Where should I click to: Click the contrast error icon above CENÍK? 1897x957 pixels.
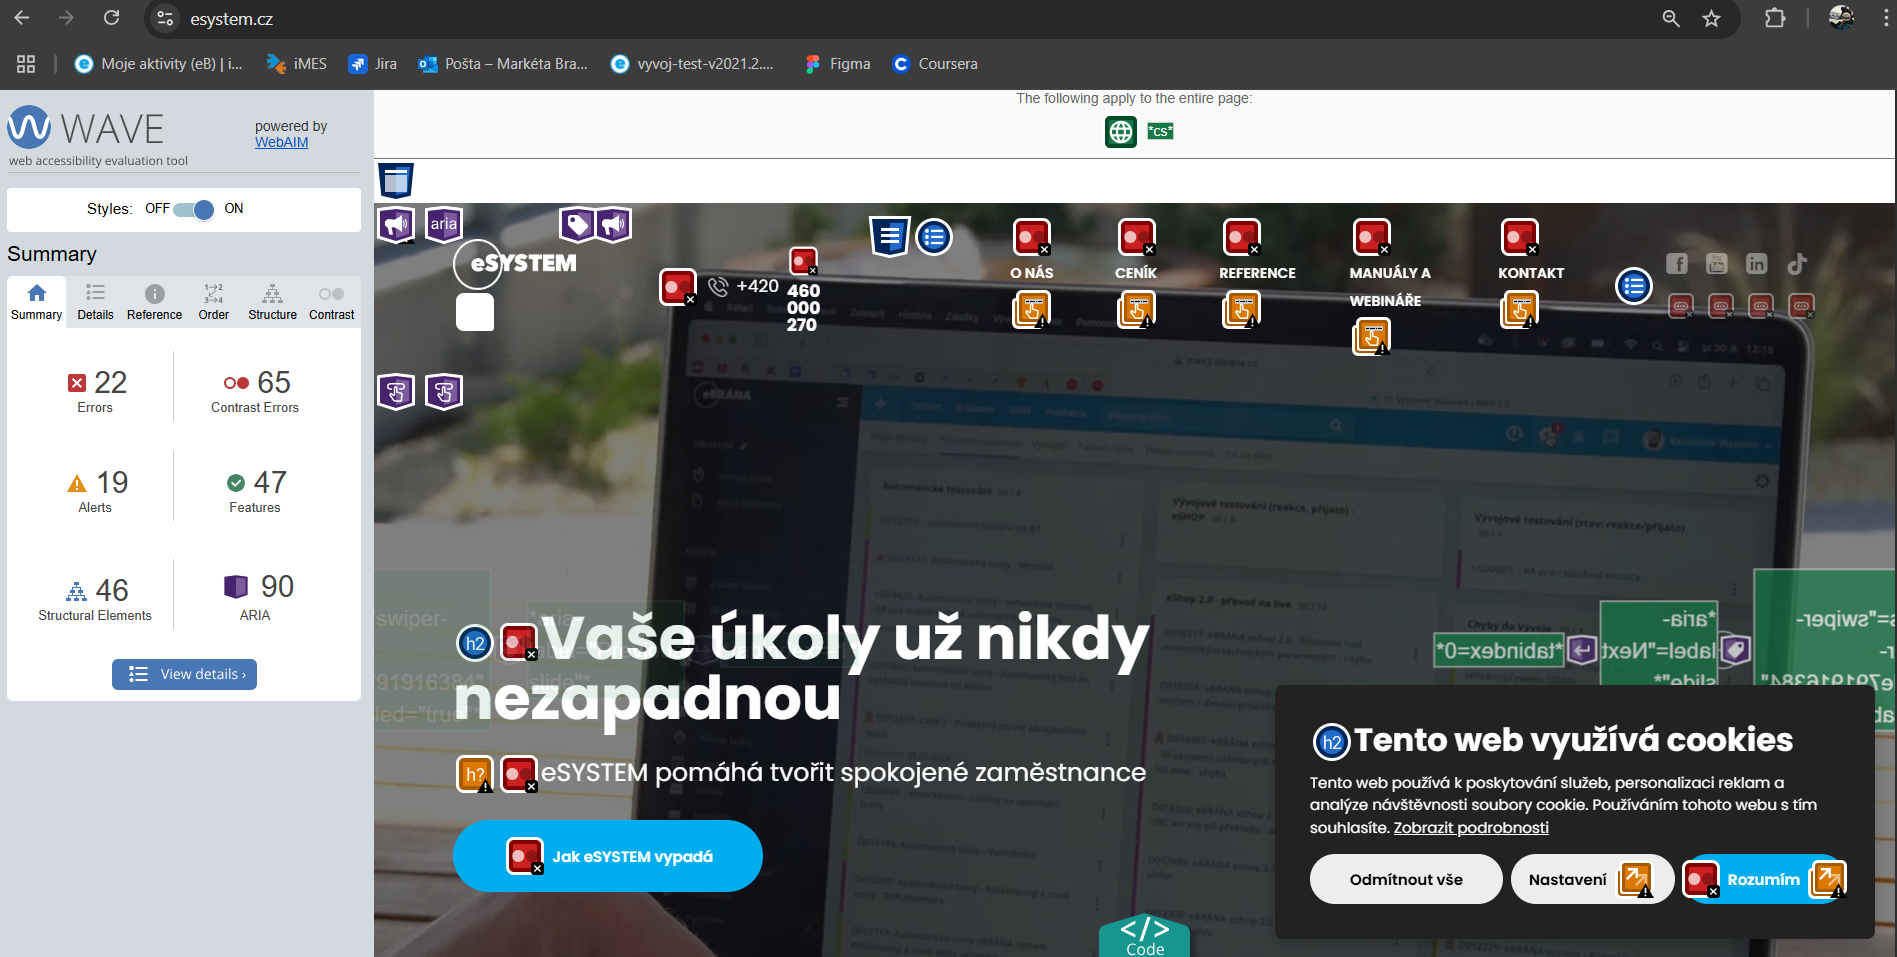[x=1137, y=238]
